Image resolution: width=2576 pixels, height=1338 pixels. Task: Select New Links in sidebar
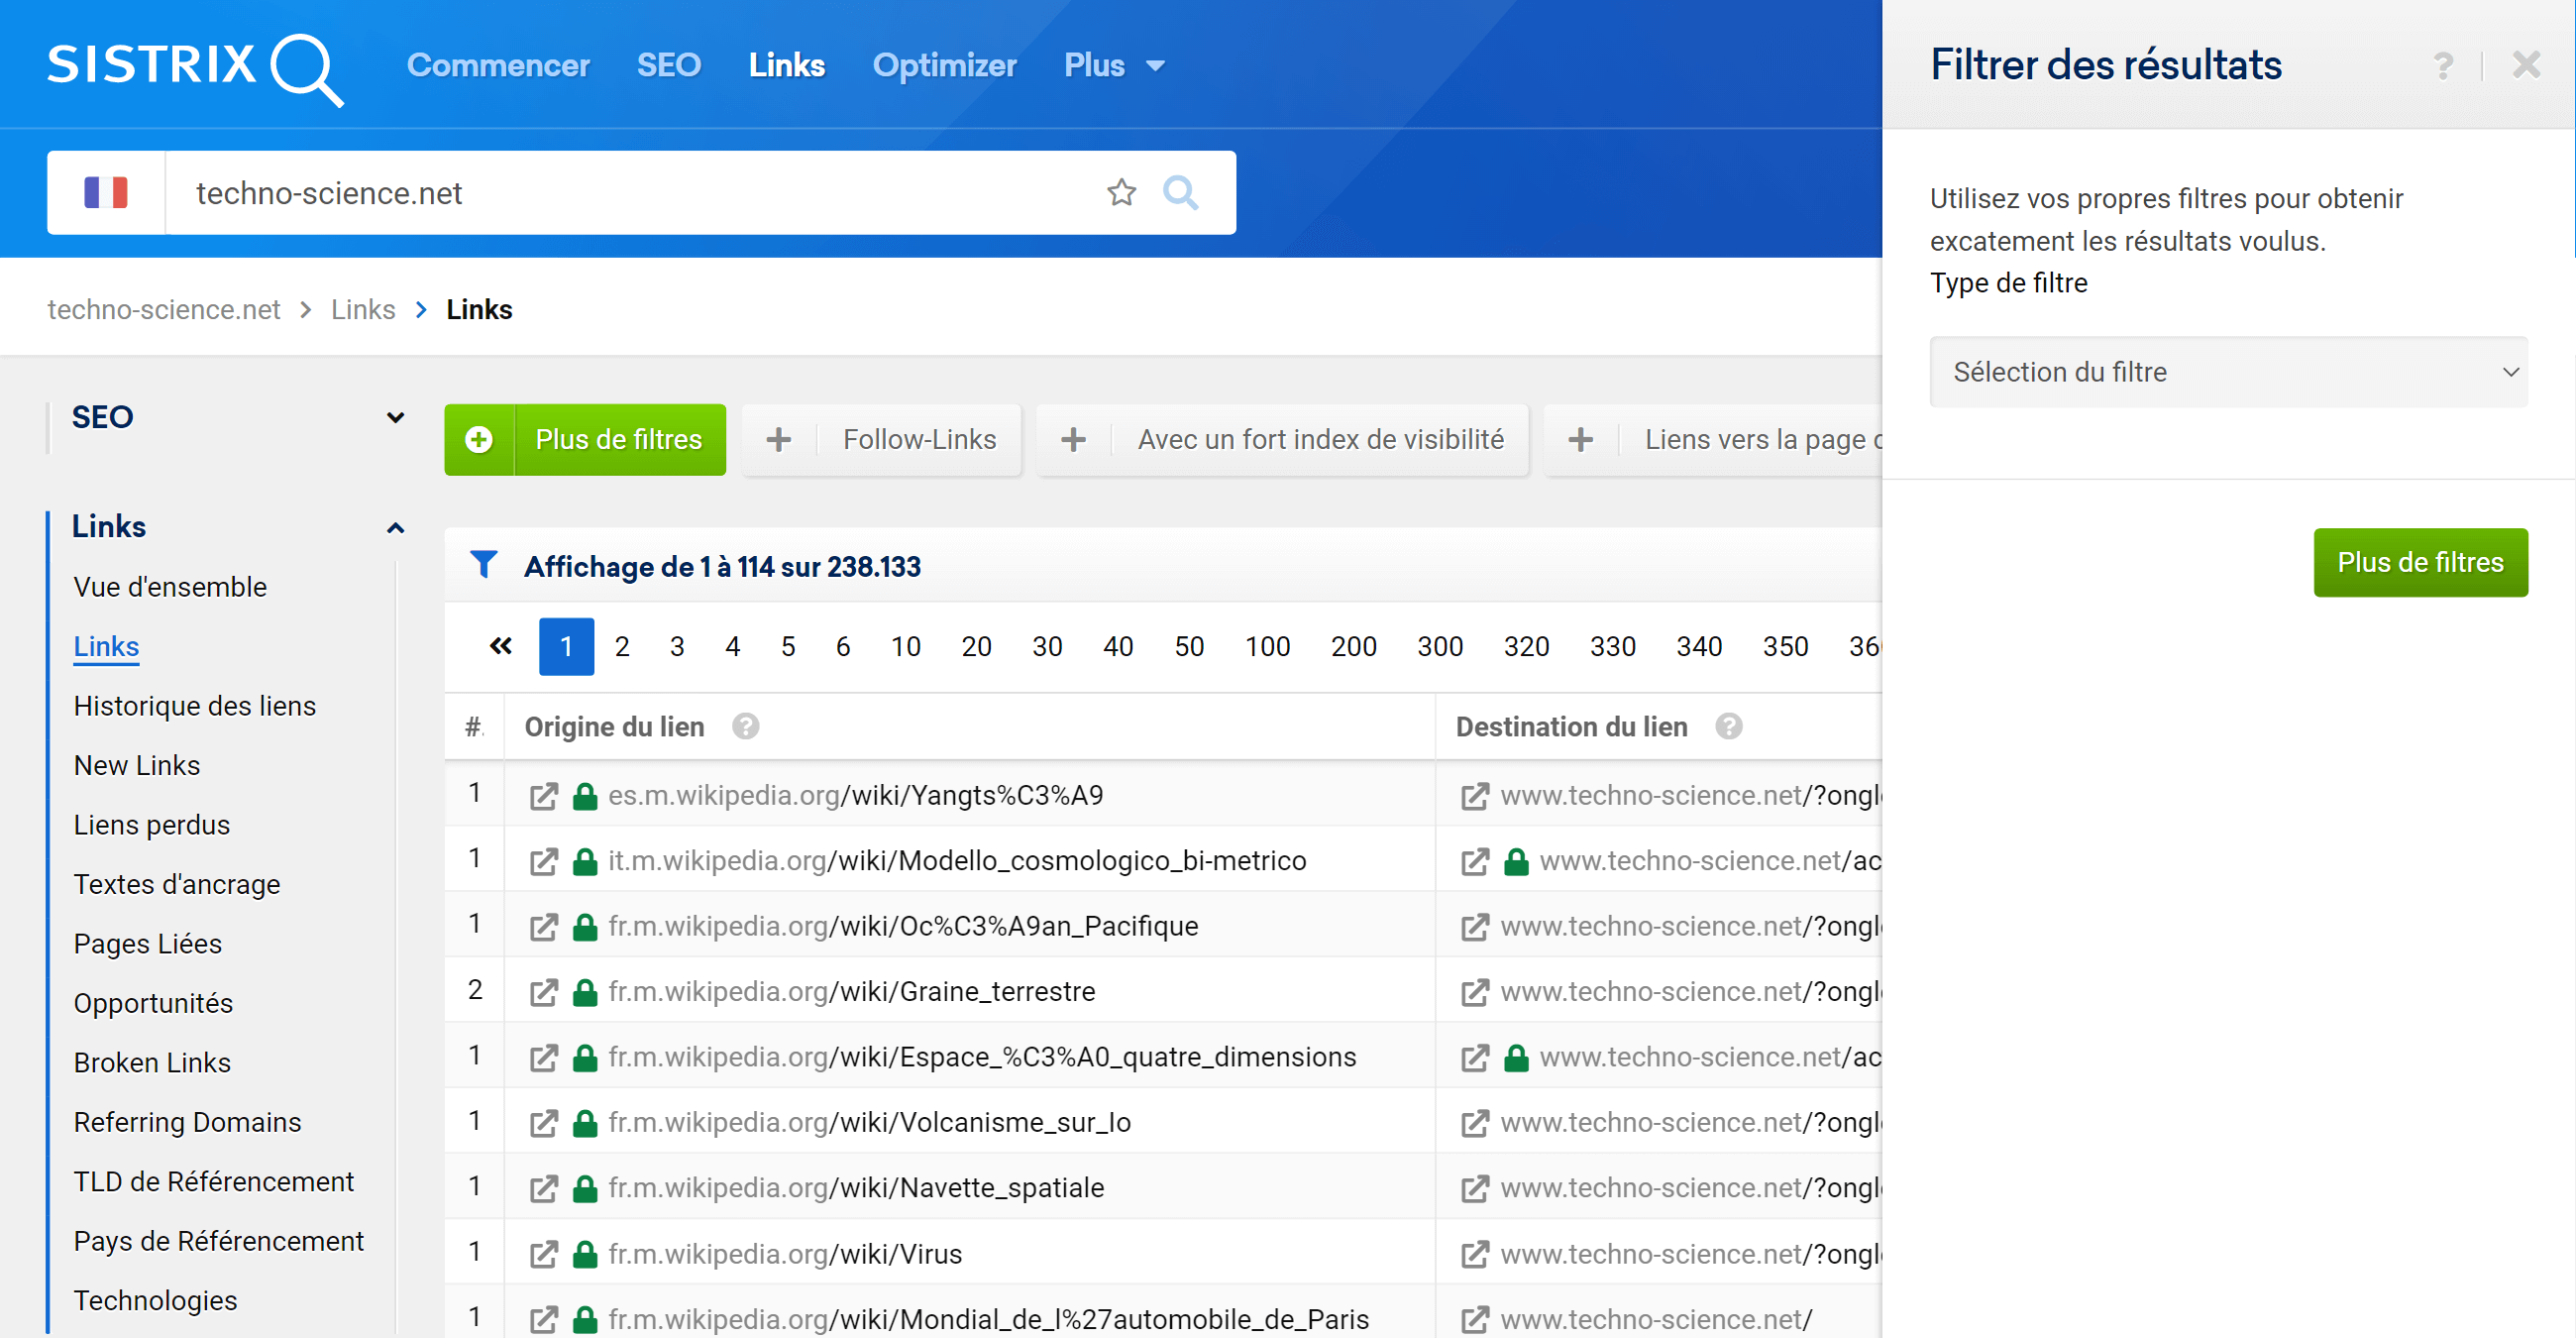tap(137, 765)
